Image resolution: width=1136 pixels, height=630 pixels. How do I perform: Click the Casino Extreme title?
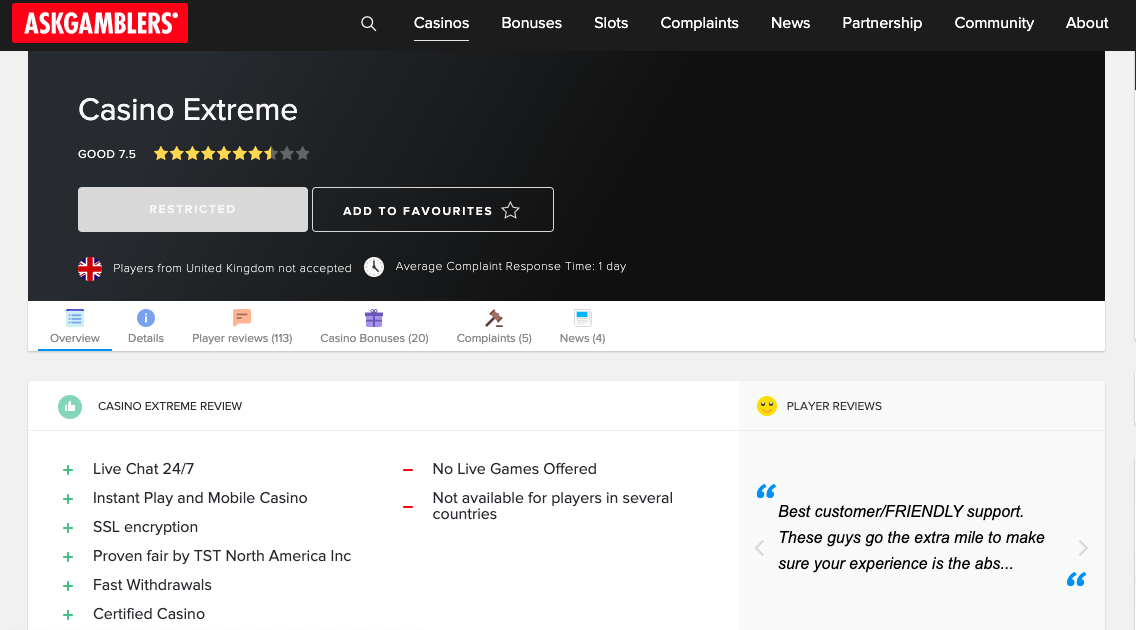point(188,110)
